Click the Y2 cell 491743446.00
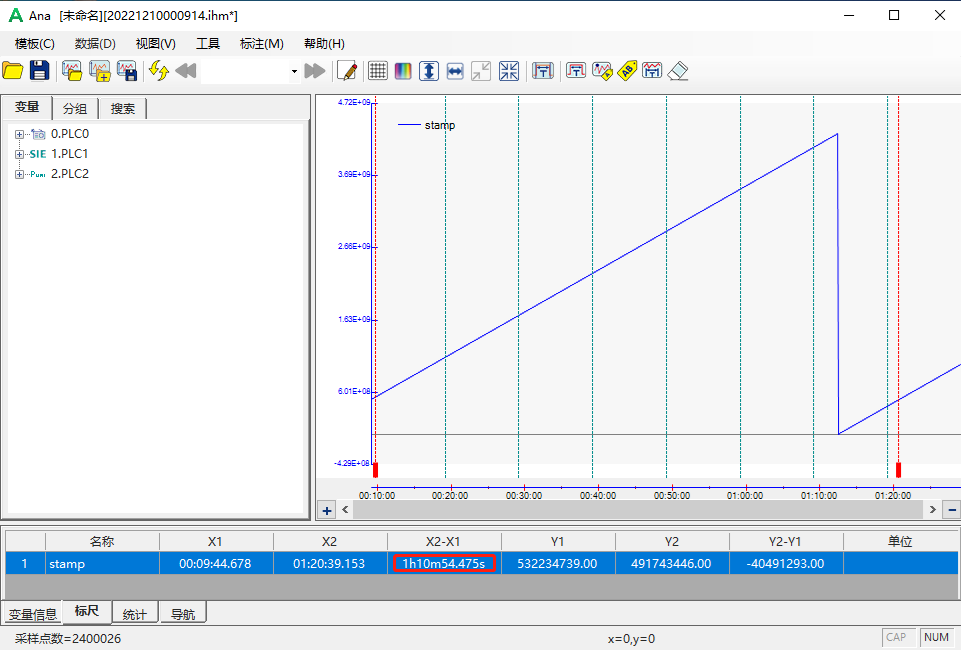This screenshot has width=961, height=650. (671, 563)
